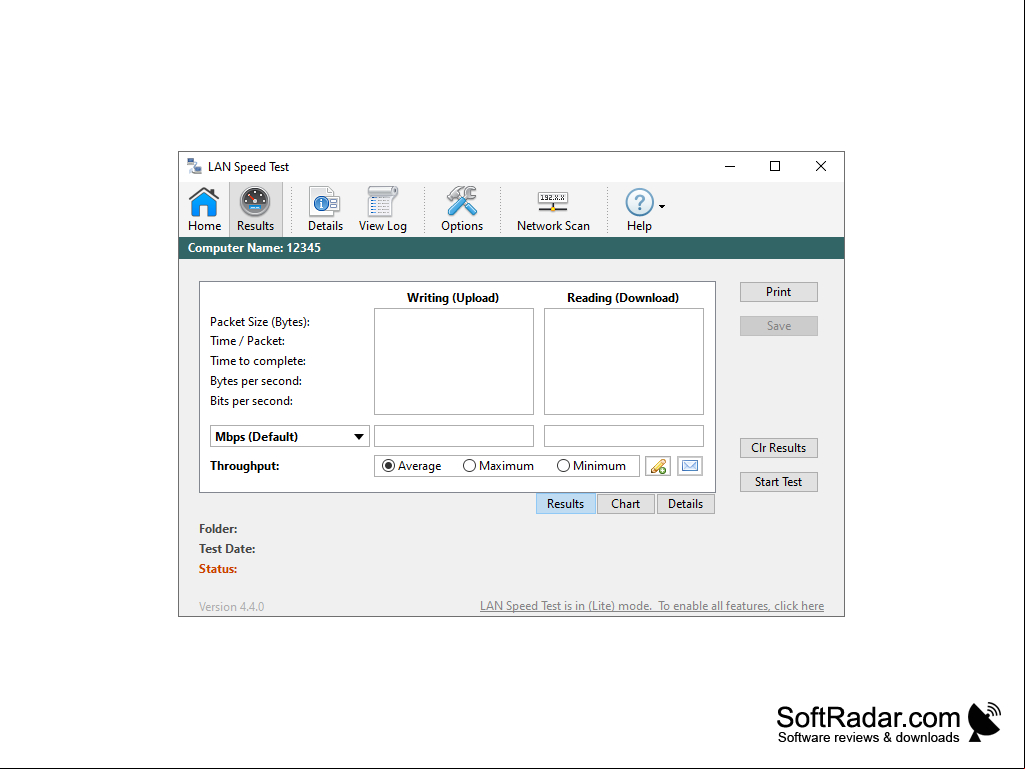Click the 'Time to complete:' label
This screenshot has width=1025, height=769.
click(x=258, y=361)
